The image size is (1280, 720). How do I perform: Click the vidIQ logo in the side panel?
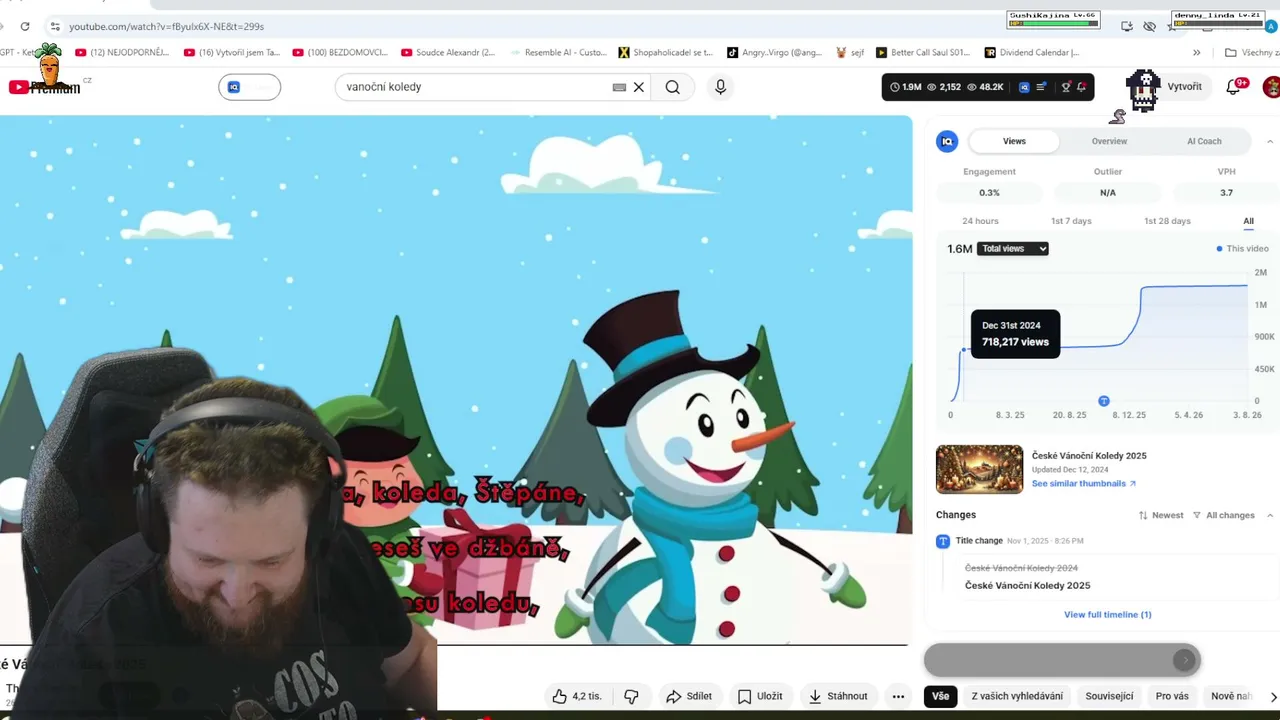pyautogui.click(x=947, y=142)
